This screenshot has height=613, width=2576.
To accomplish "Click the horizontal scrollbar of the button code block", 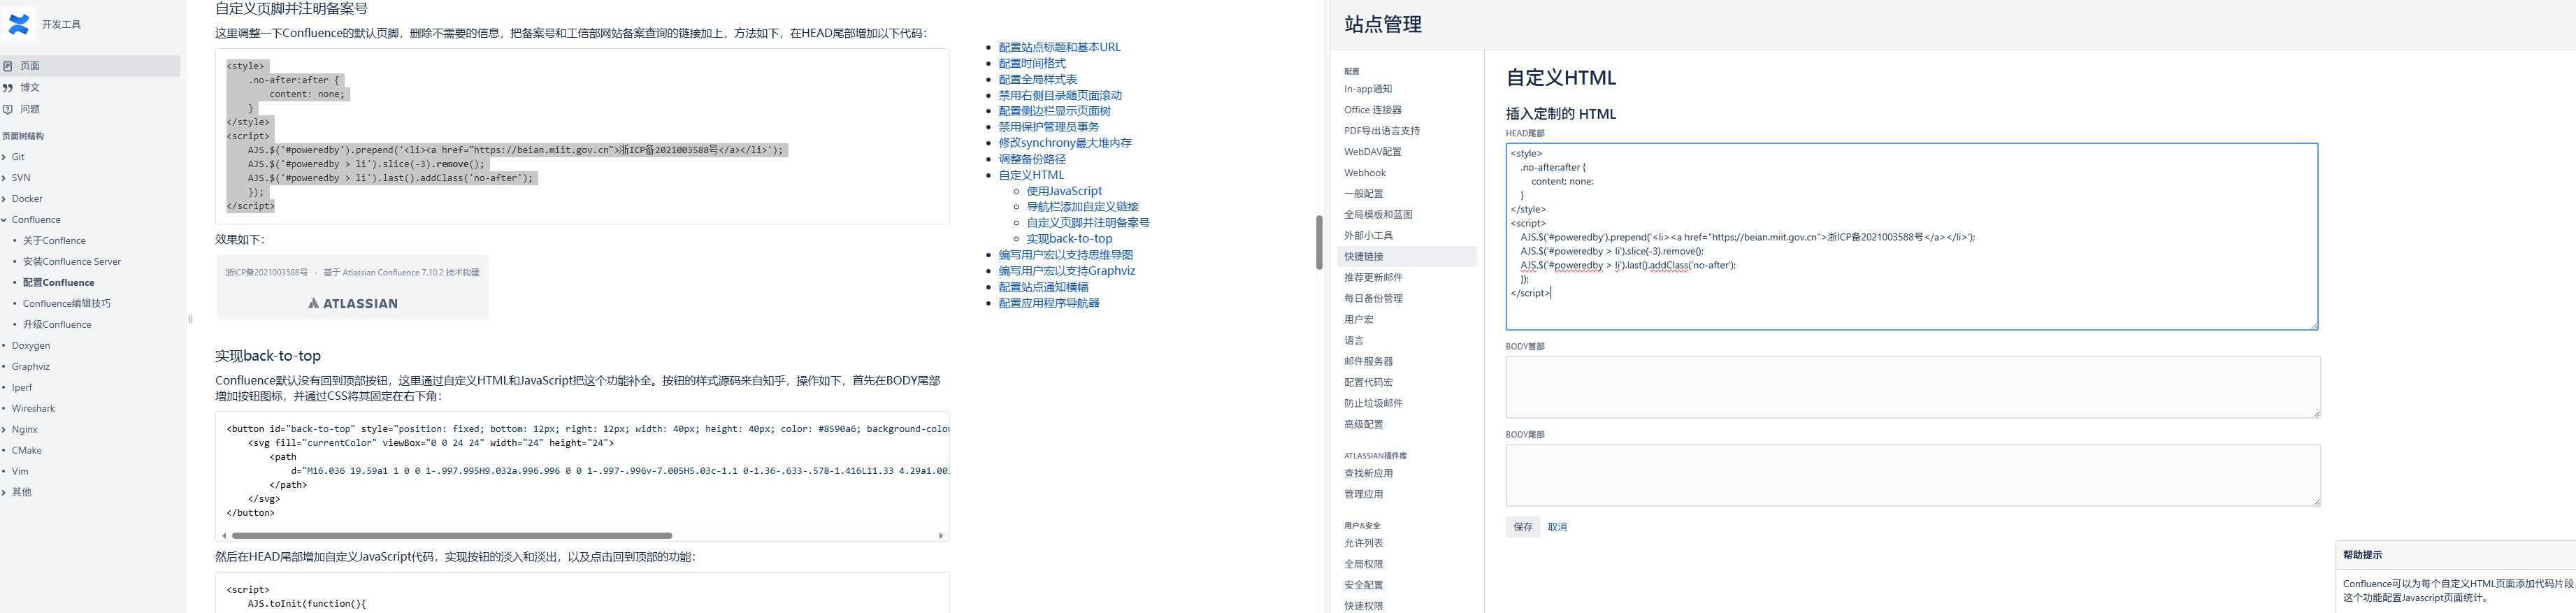I will pyautogui.click(x=452, y=536).
